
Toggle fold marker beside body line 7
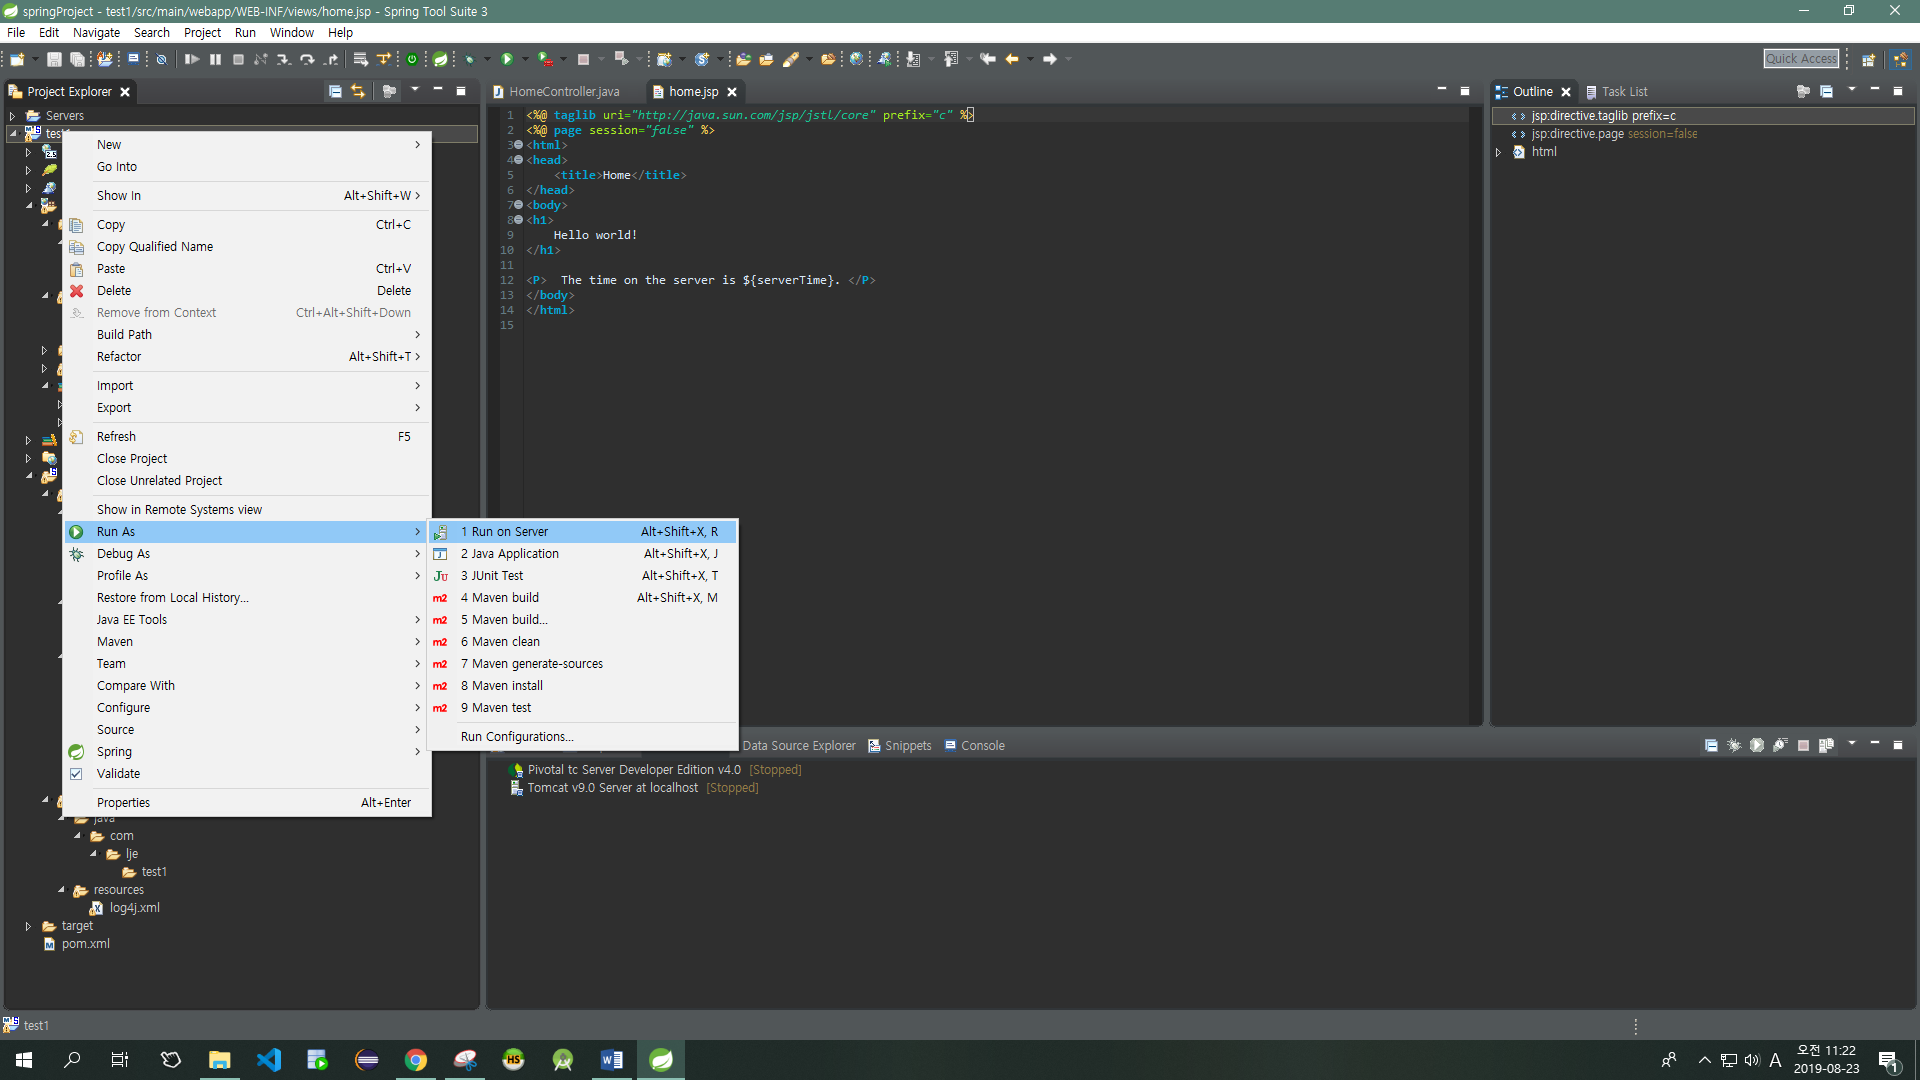[518, 205]
